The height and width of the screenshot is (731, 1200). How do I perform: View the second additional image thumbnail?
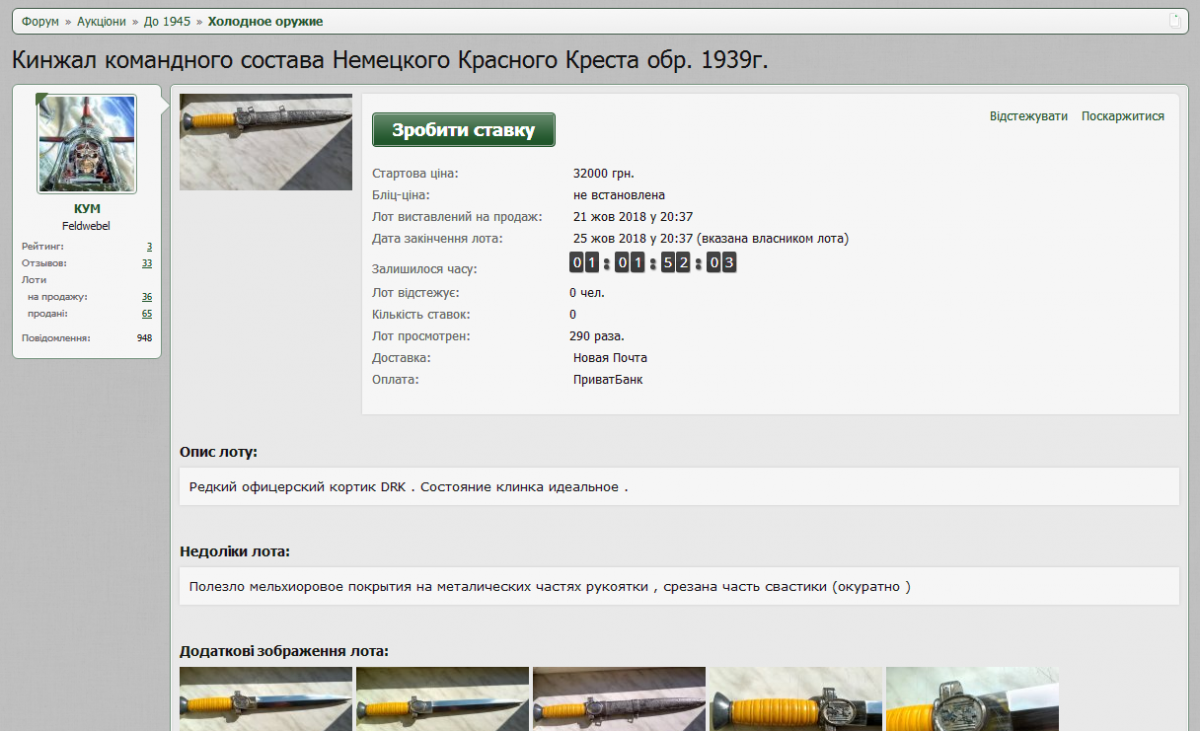[442, 699]
